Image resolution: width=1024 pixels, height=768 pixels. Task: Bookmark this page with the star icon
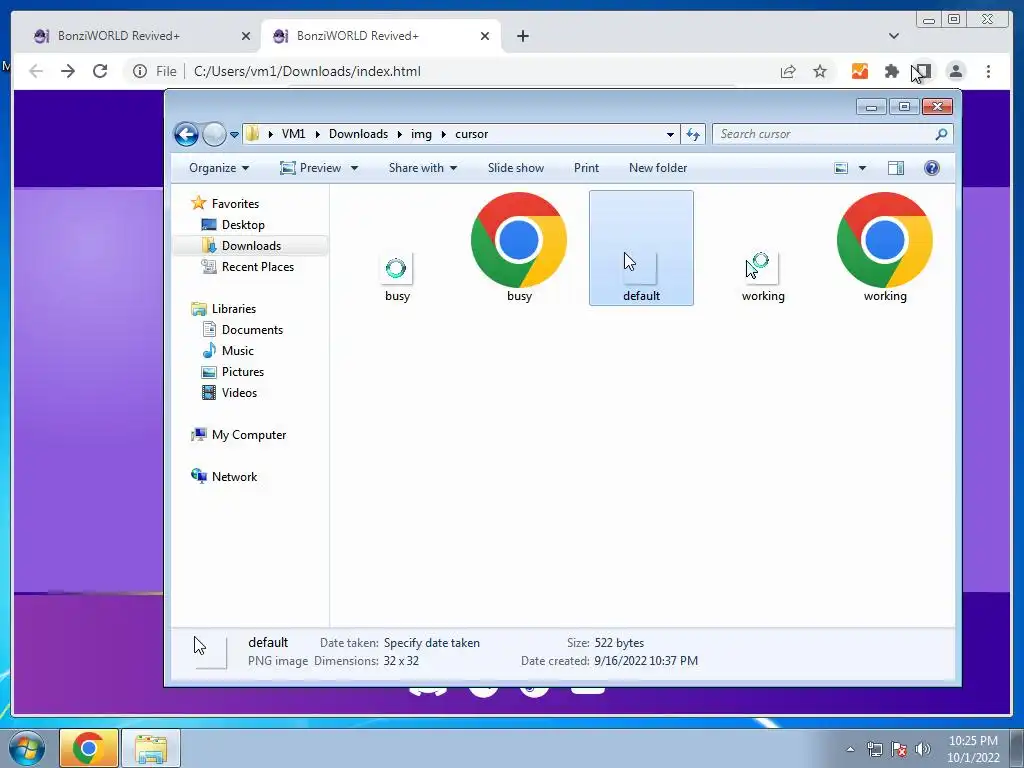tap(820, 71)
